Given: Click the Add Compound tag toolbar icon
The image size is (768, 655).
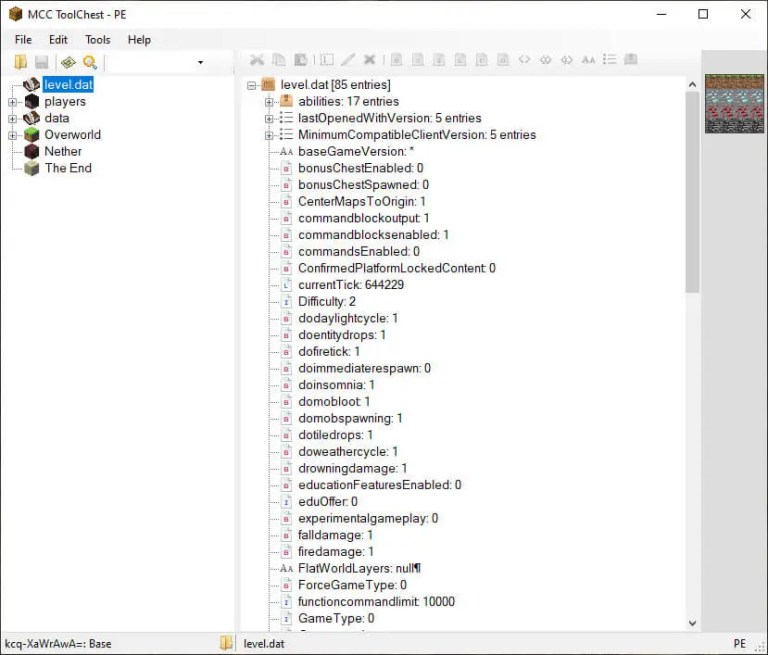Looking at the screenshot, I should pos(631,59).
